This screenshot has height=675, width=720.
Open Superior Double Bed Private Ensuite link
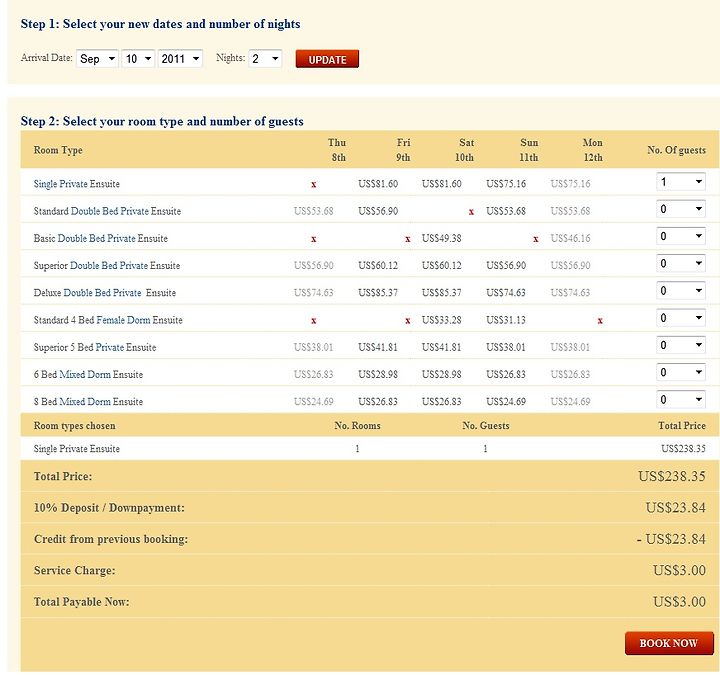[x=107, y=265]
